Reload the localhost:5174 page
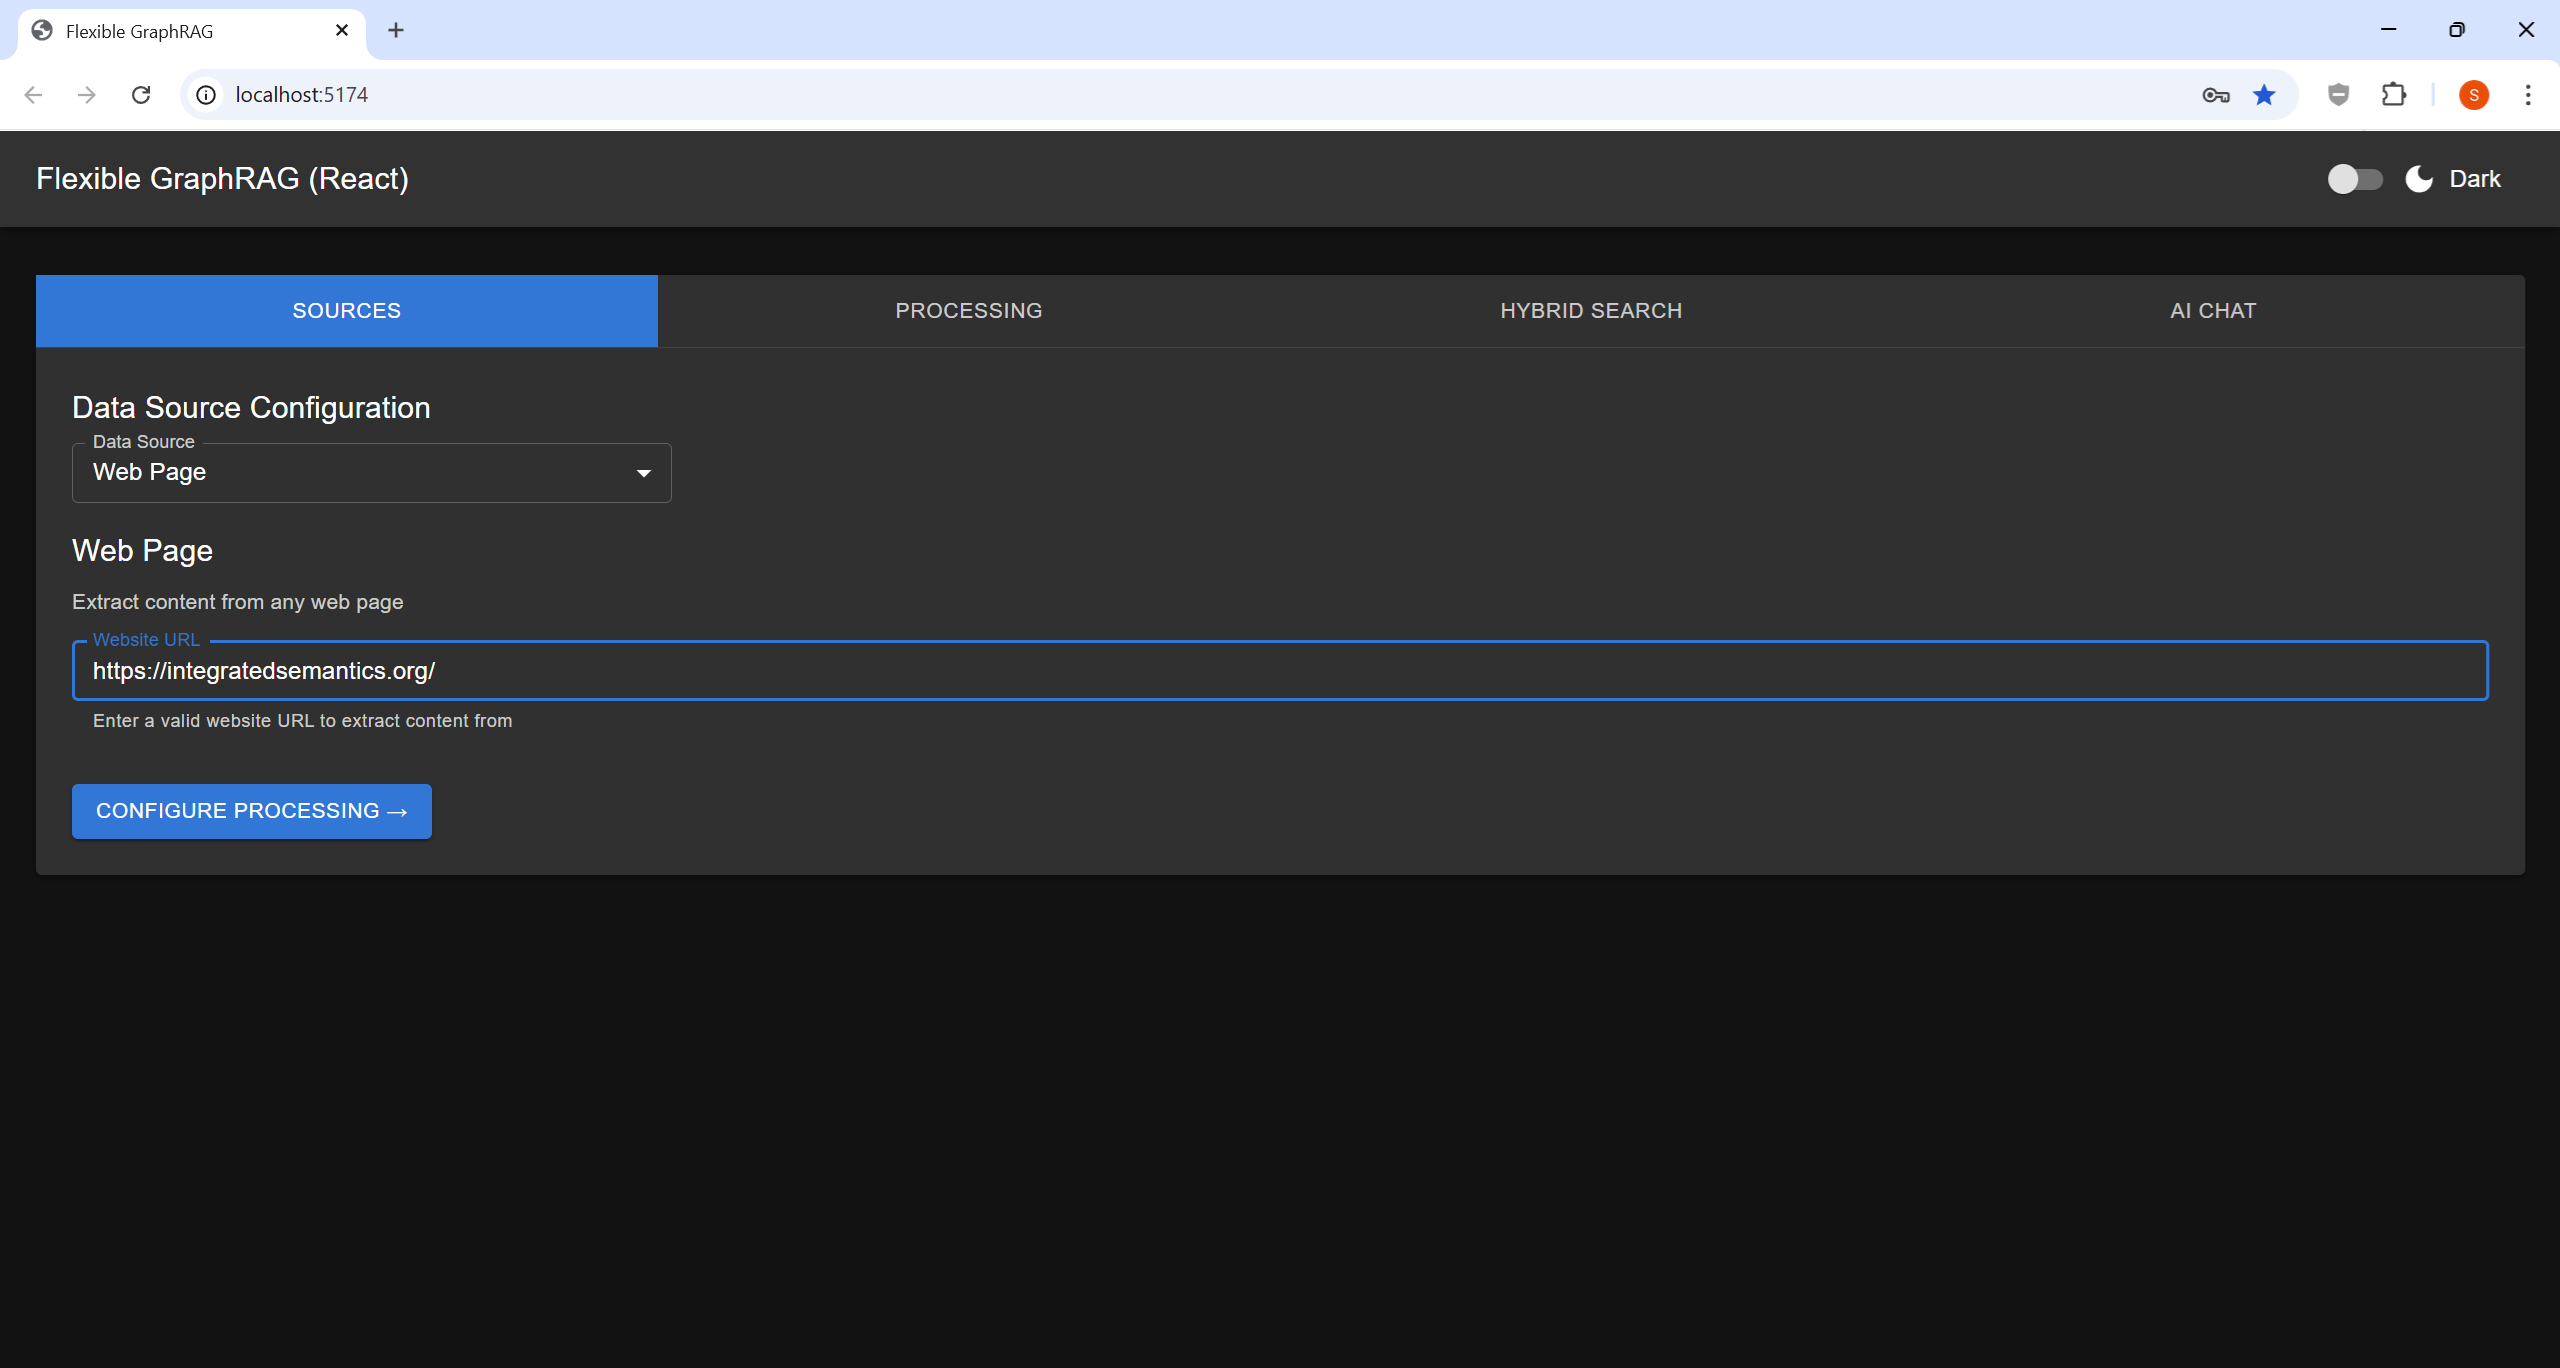This screenshot has width=2560, height=1368. (141, 94)
